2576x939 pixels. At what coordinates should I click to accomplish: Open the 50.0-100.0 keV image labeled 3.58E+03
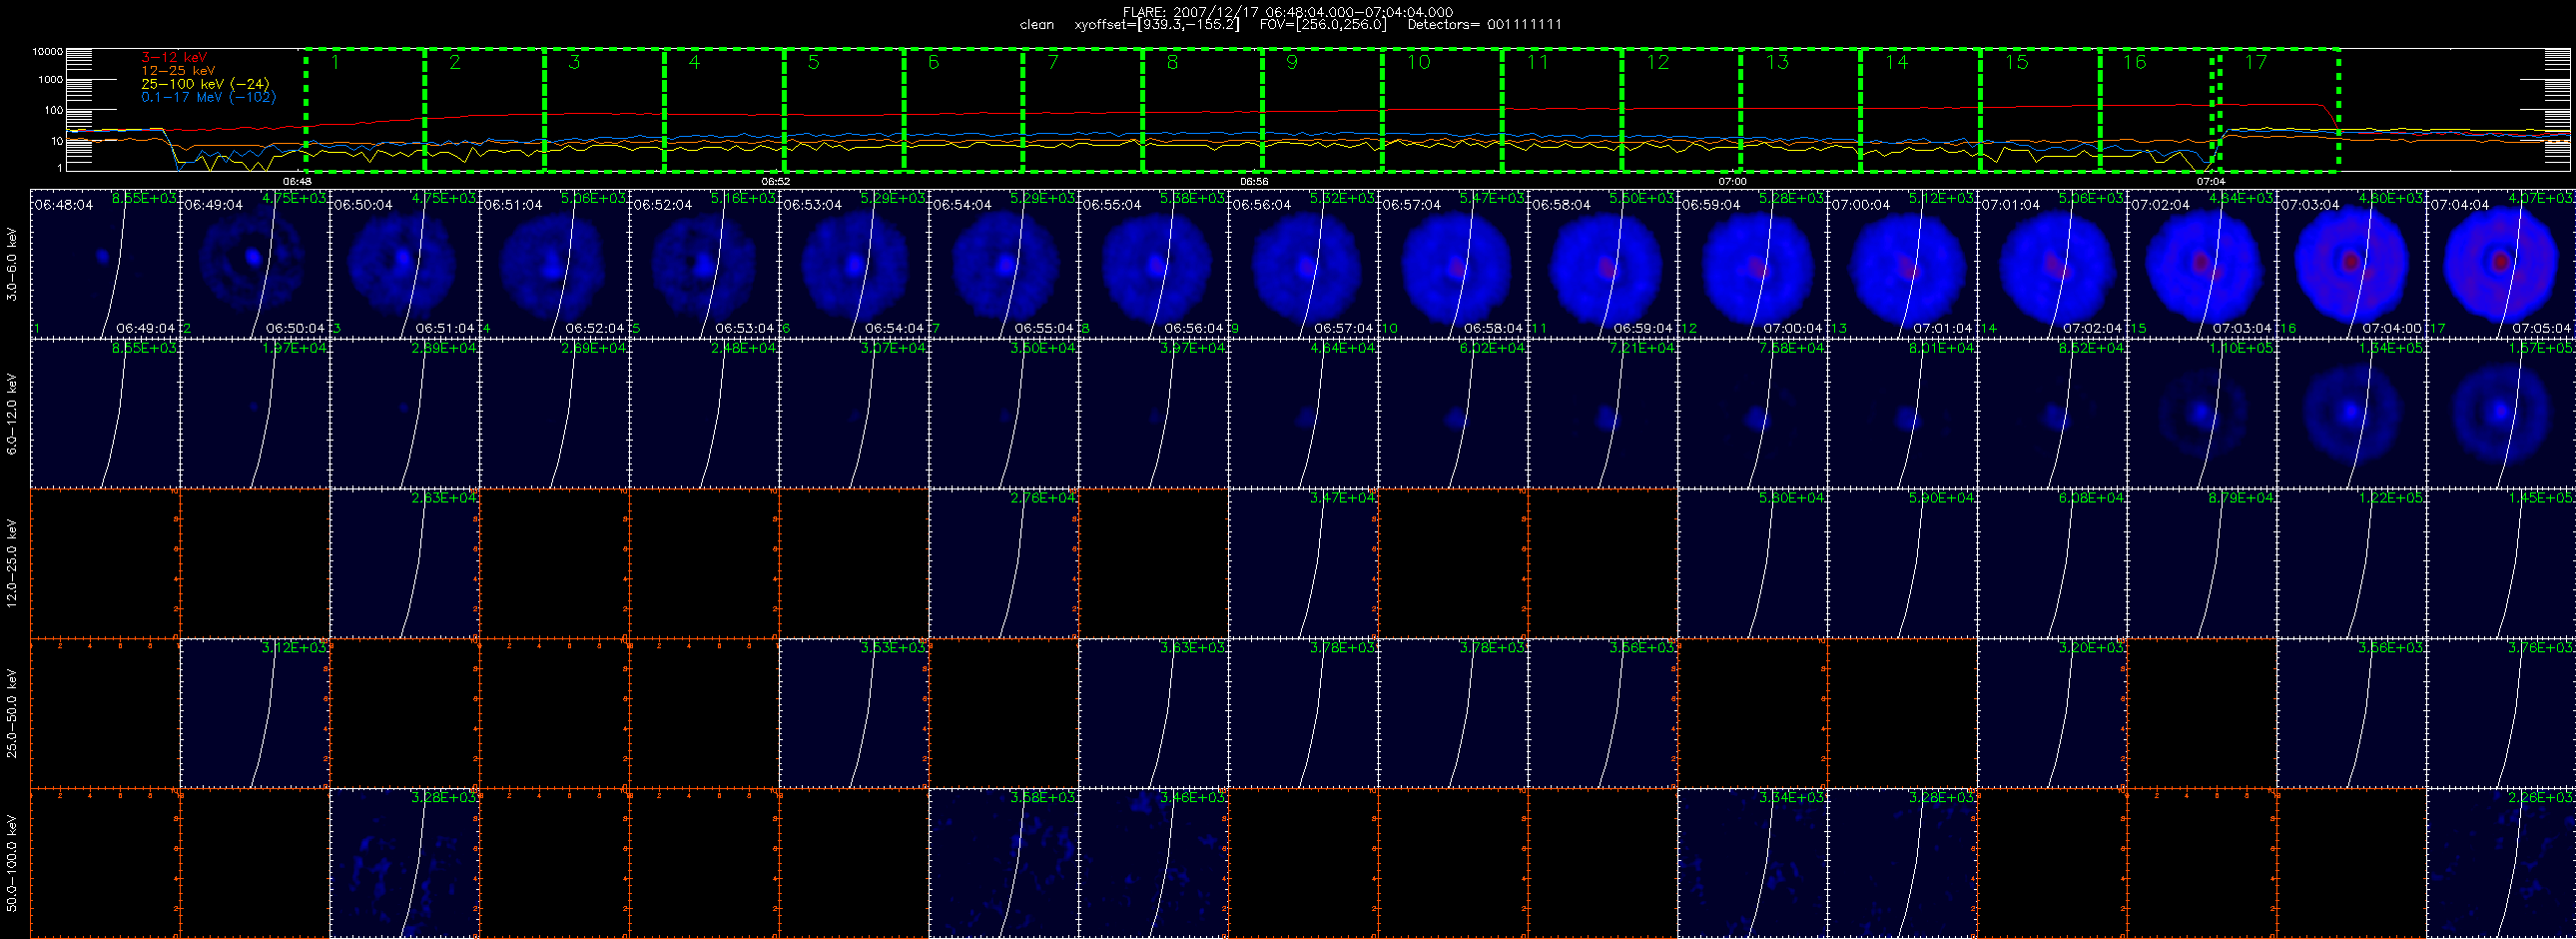click(1003, 863)
